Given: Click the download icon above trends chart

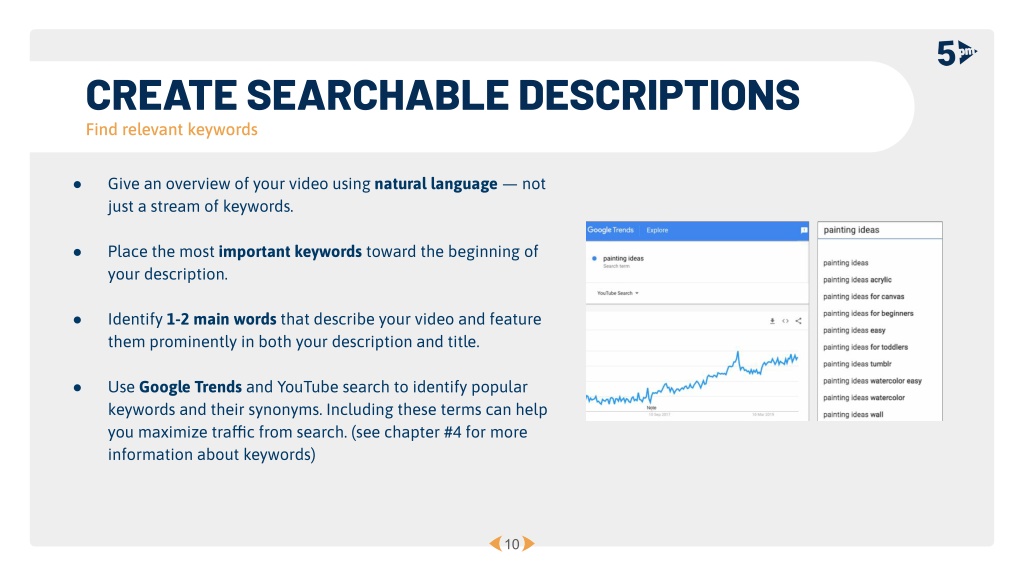Looking at the screenshot, I should 772,321.
